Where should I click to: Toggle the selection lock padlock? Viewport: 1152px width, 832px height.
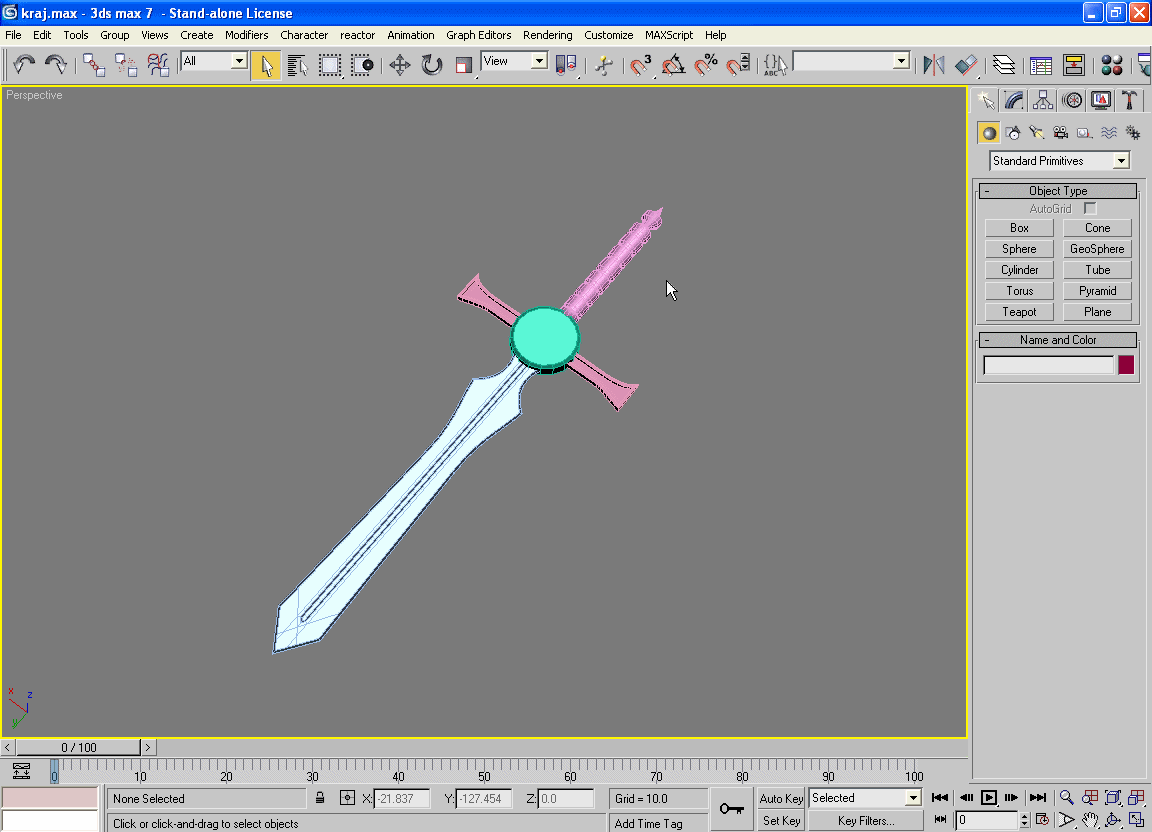(320, 798)
